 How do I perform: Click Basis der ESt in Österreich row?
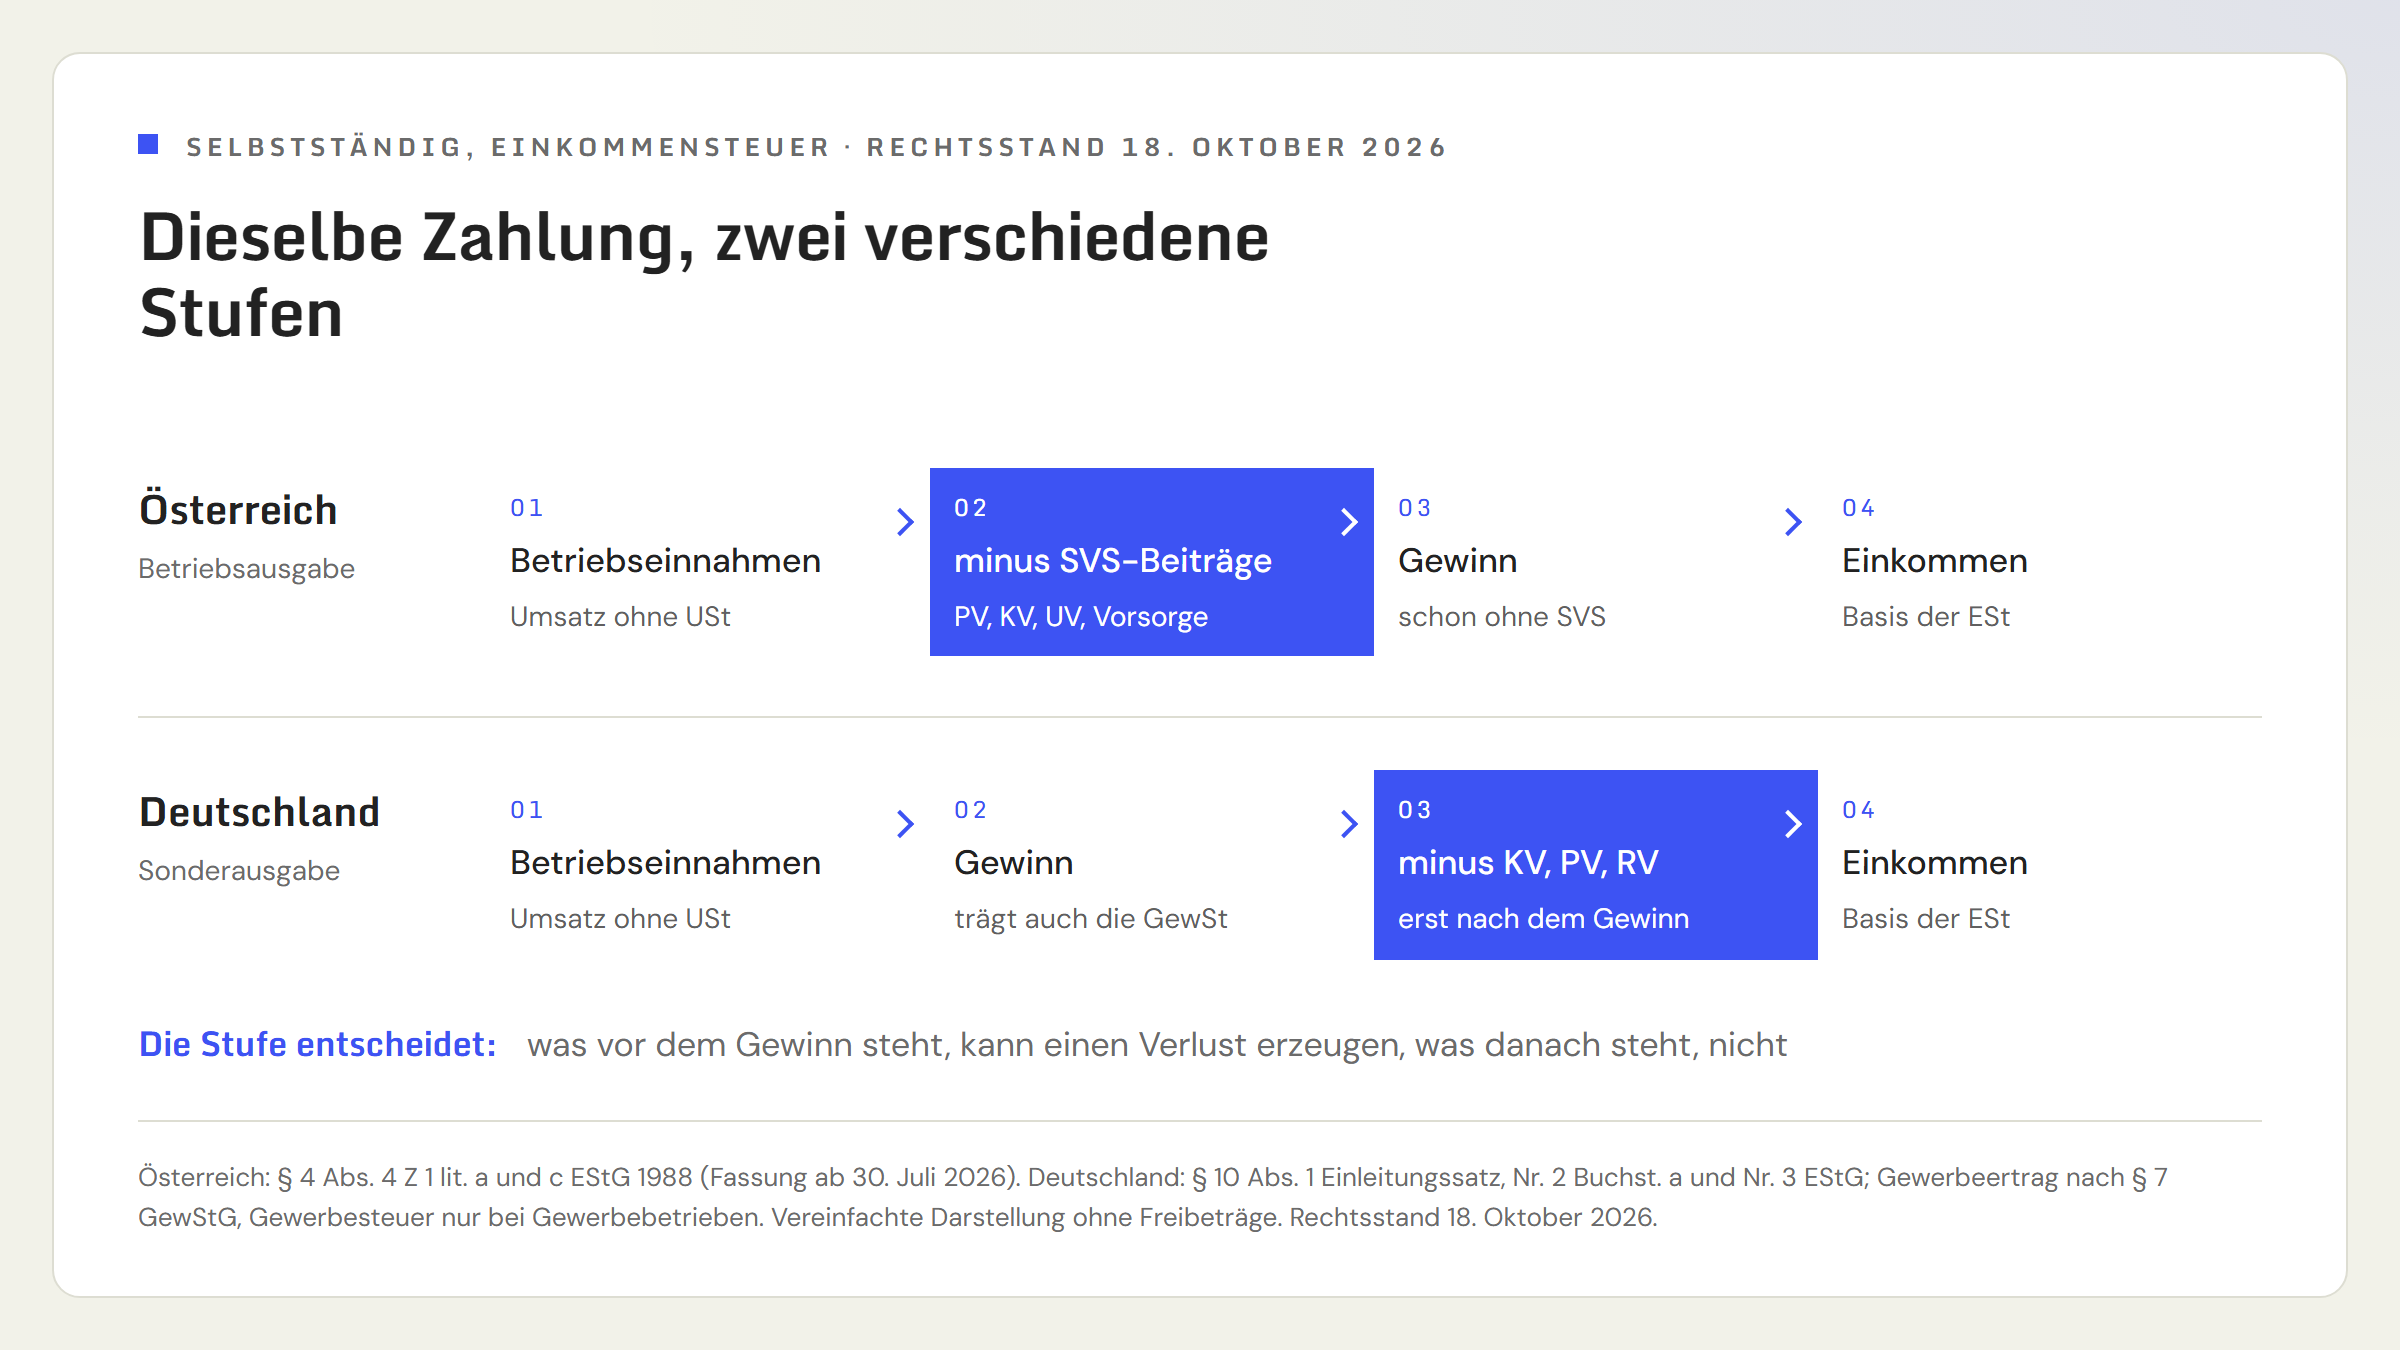1925,617
